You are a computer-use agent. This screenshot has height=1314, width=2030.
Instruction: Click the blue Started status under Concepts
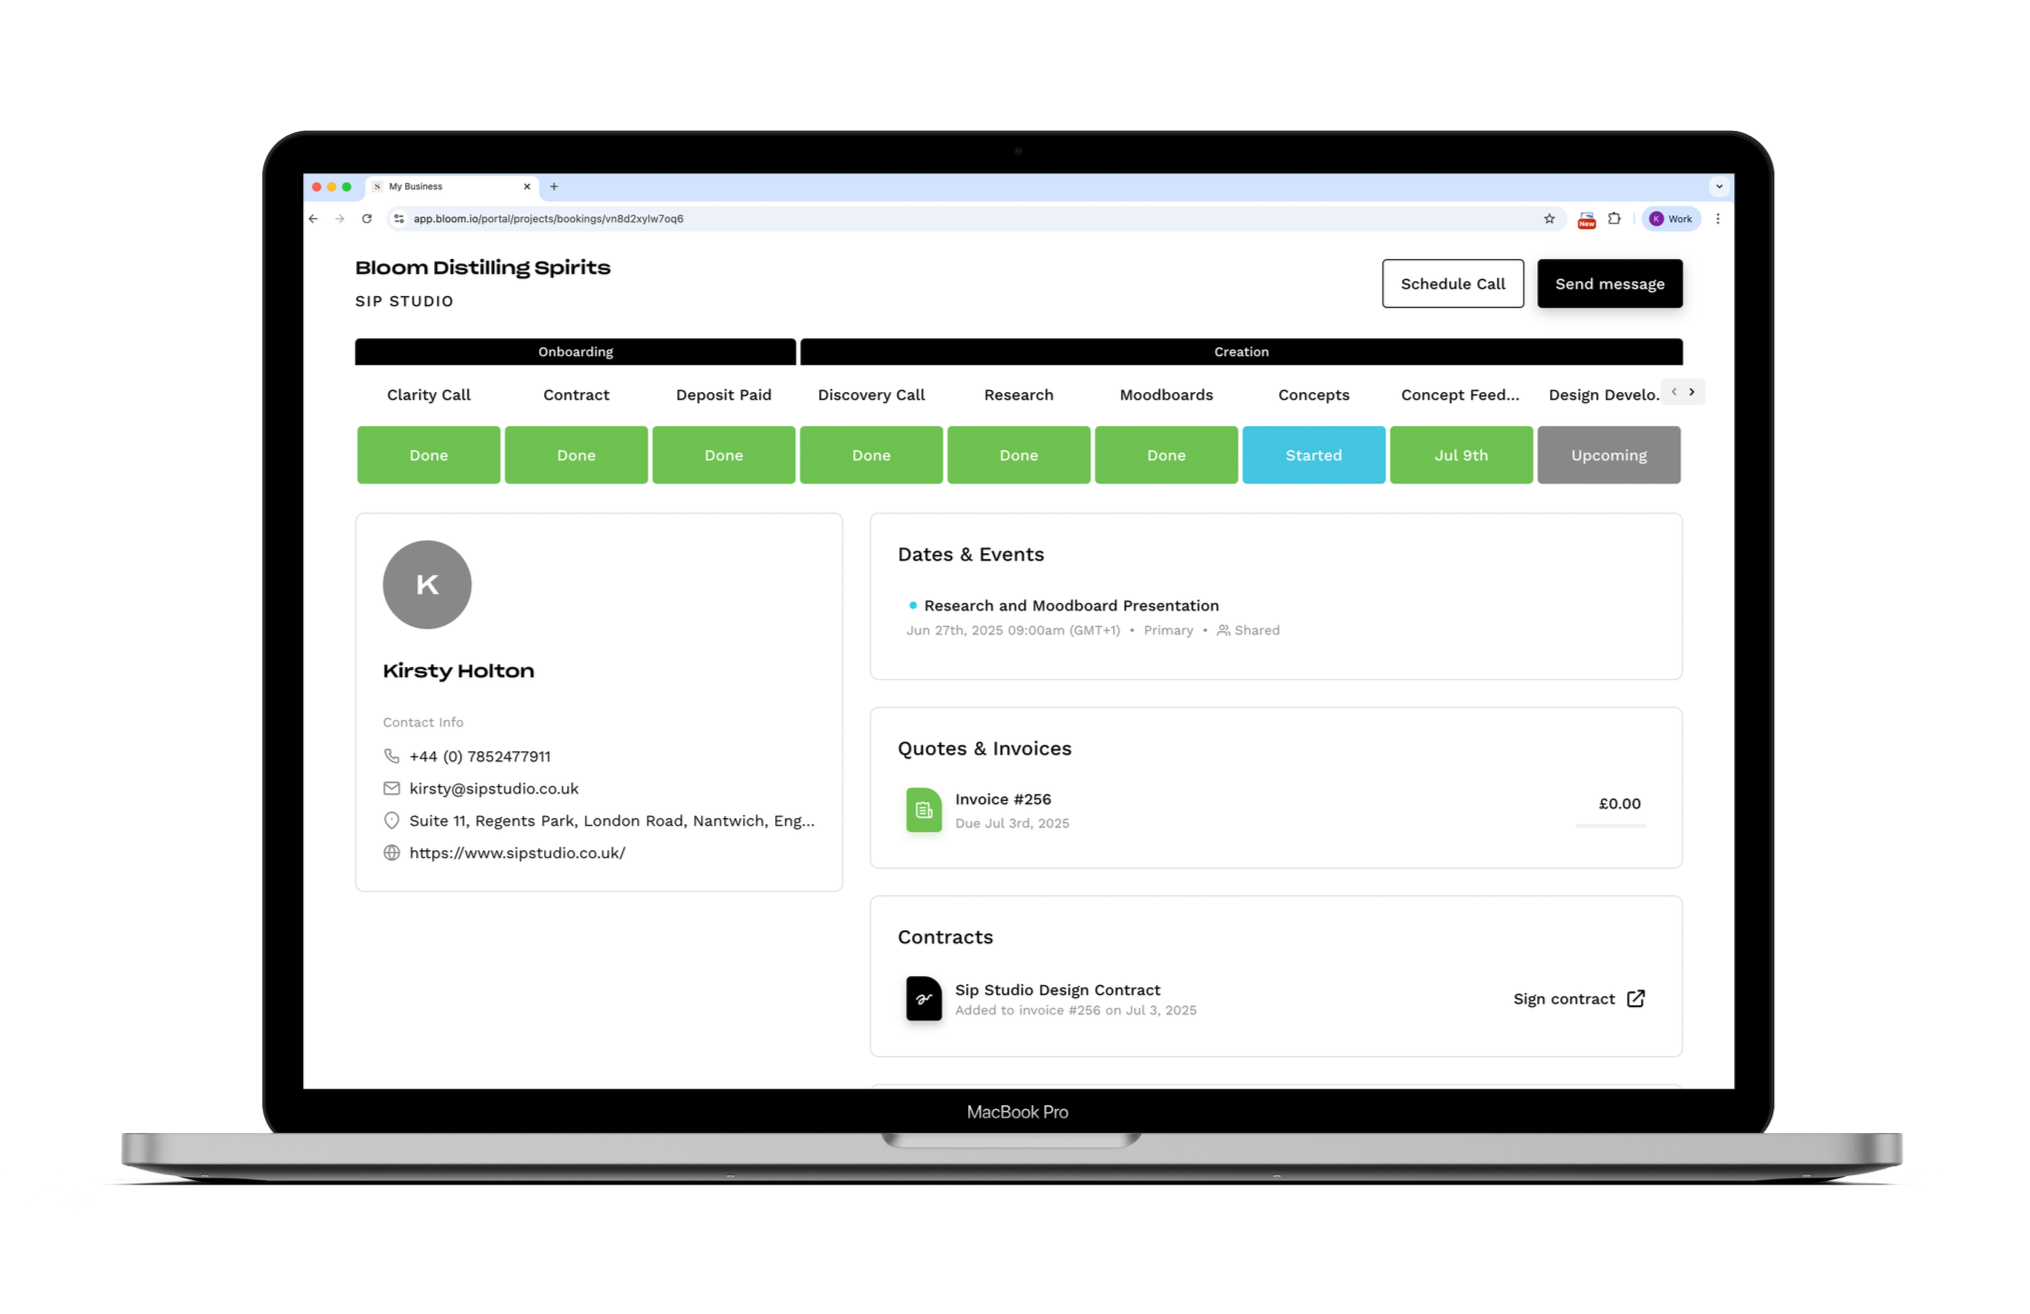click(1313, 455)
